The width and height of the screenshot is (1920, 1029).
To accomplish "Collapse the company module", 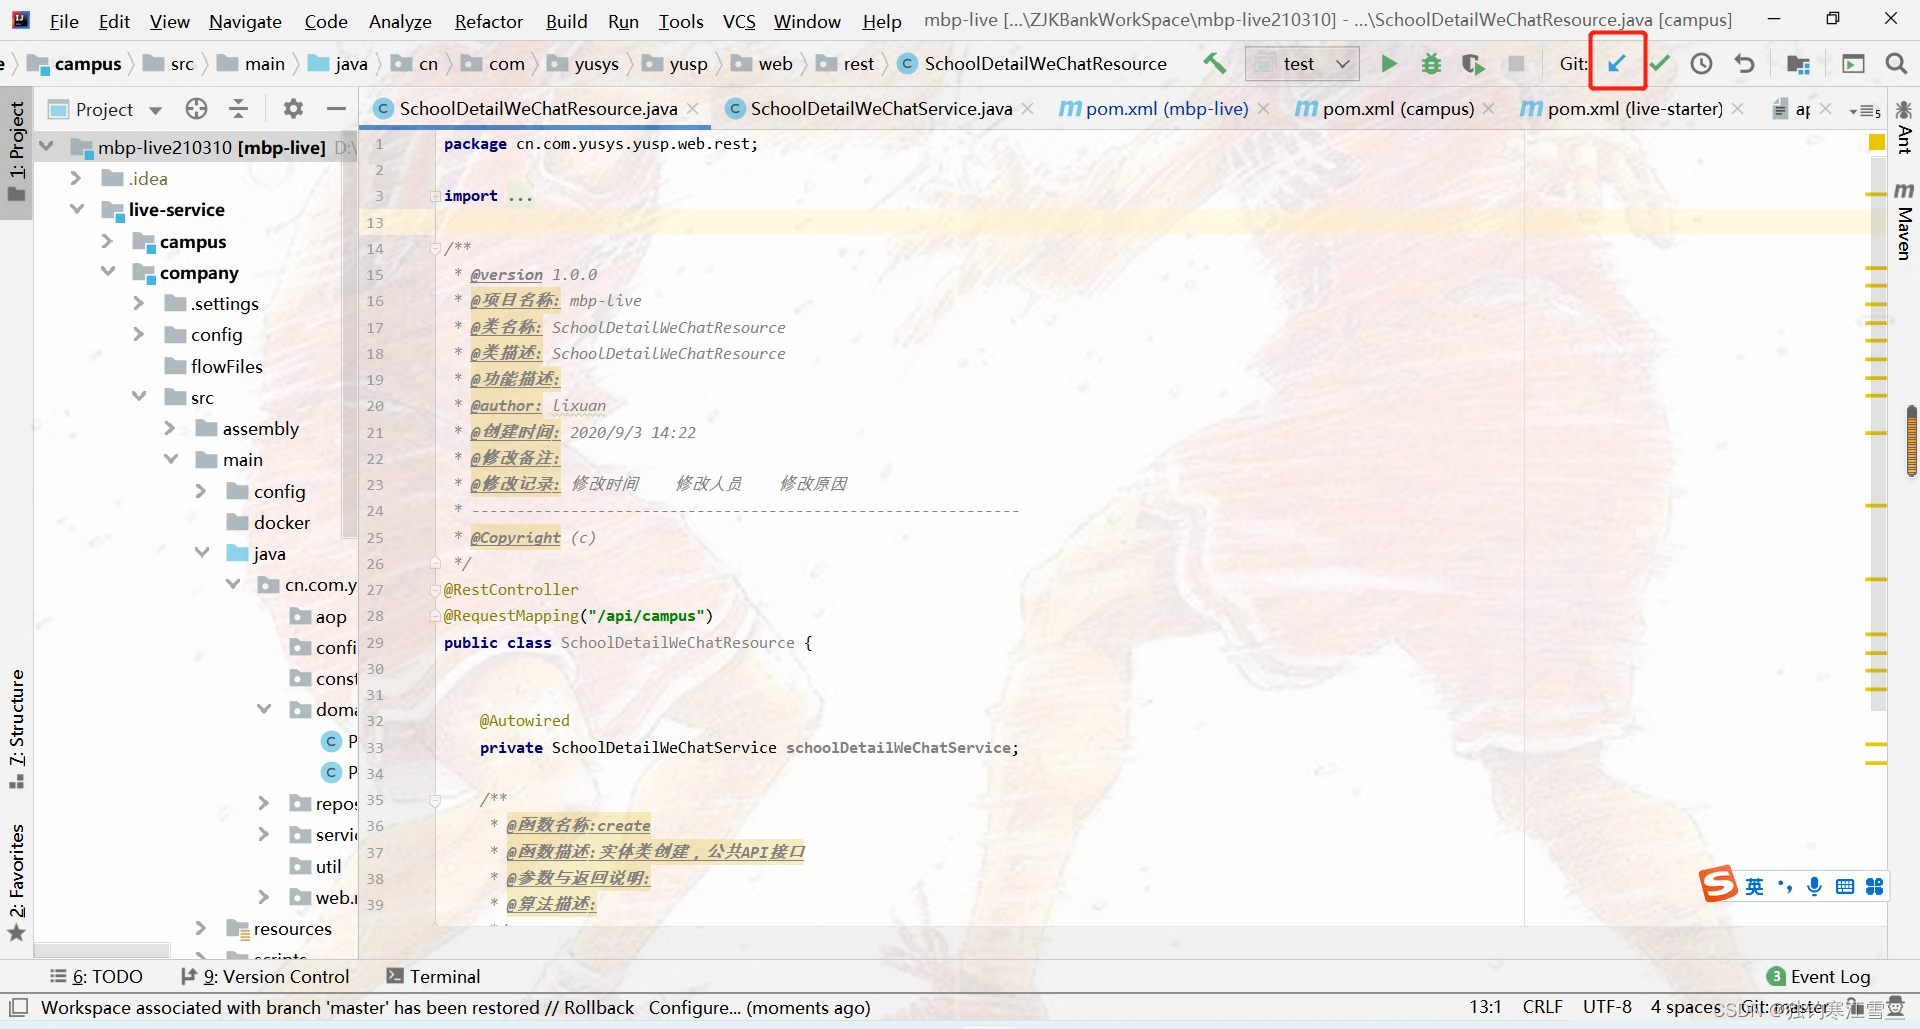I will coord(107,272).
